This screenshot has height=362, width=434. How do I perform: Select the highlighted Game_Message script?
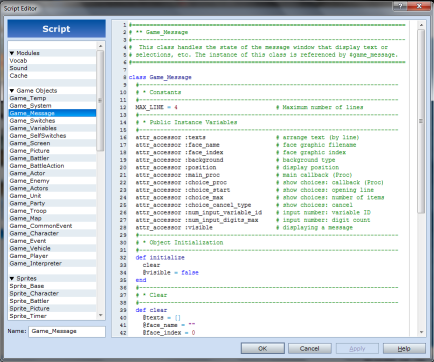tap(52, 113)
